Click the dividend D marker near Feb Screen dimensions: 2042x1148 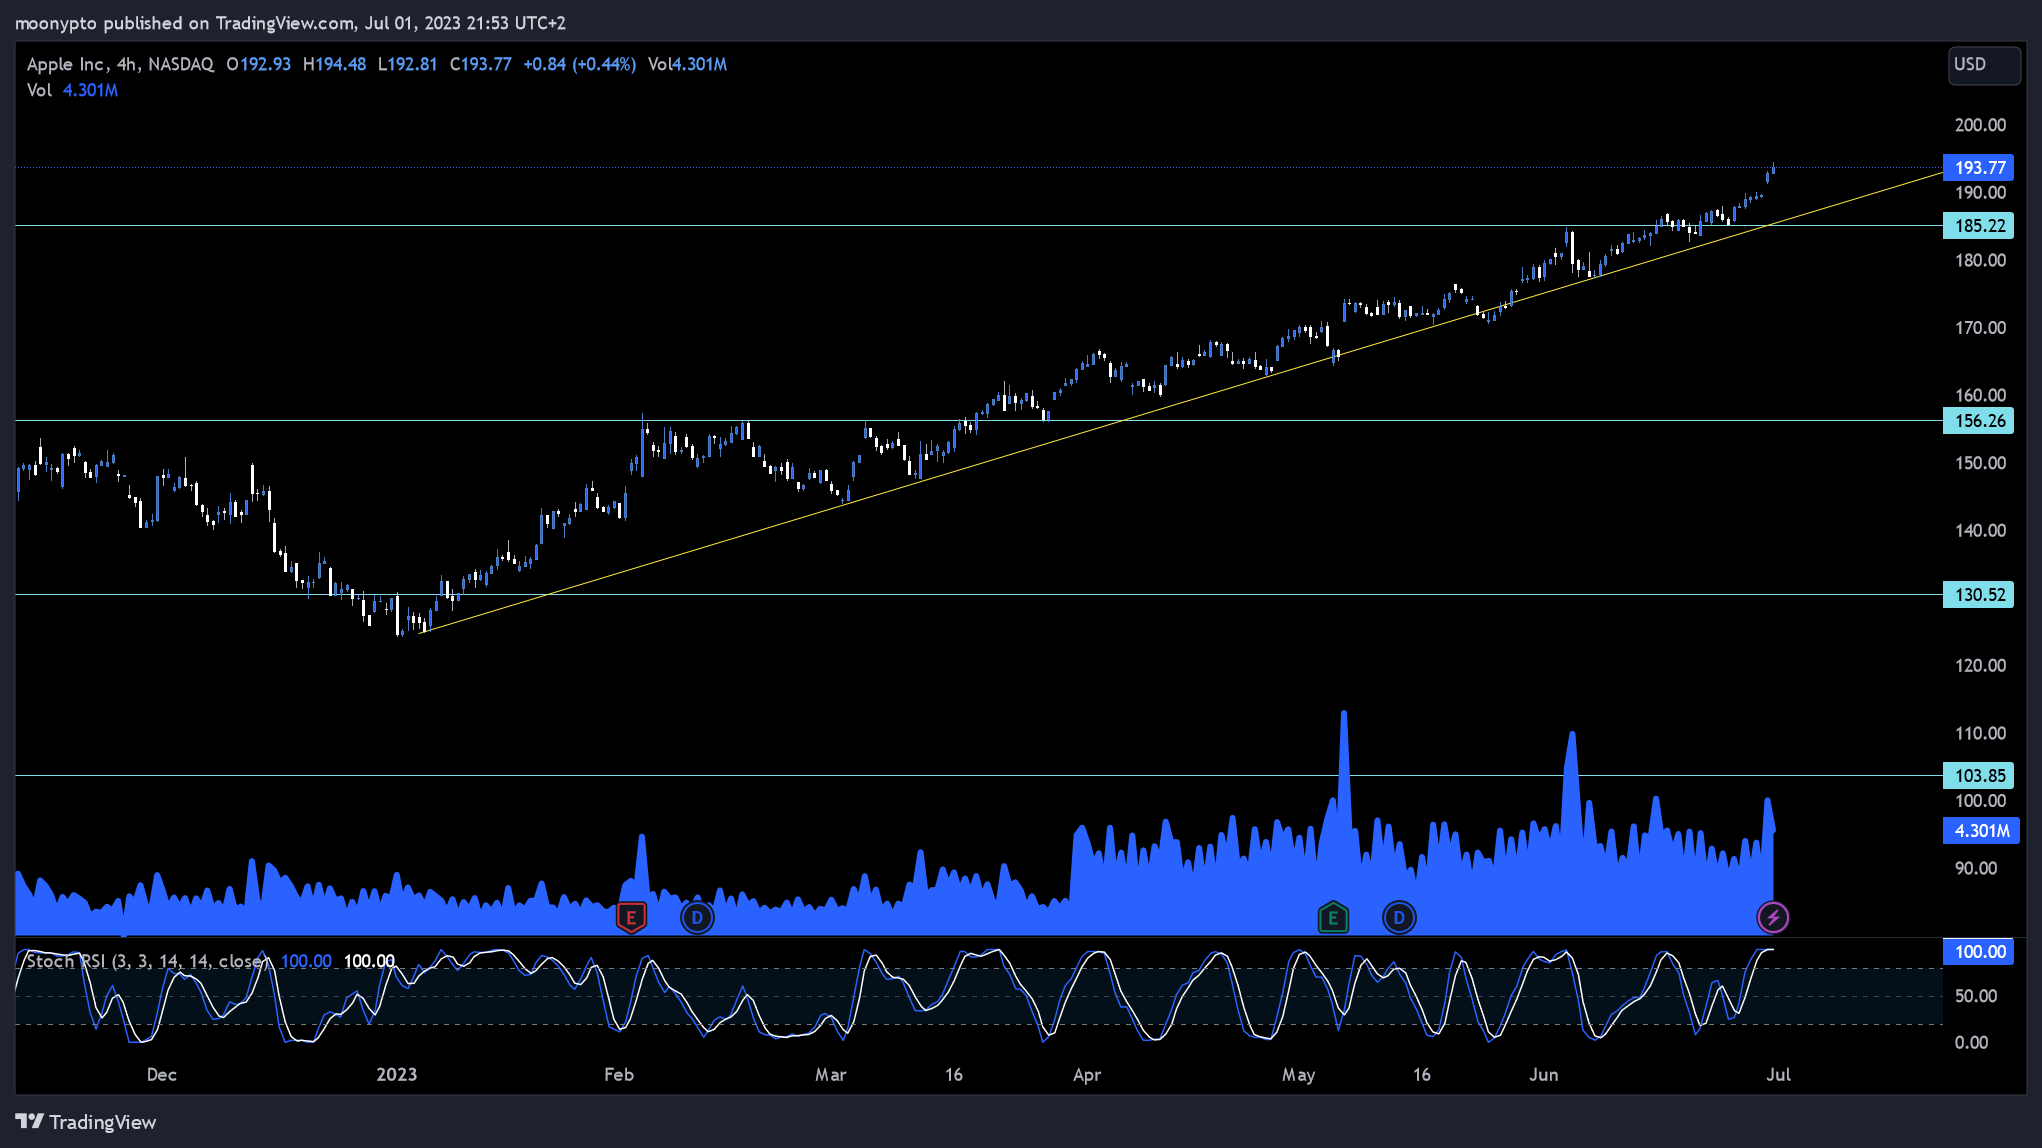697,917
